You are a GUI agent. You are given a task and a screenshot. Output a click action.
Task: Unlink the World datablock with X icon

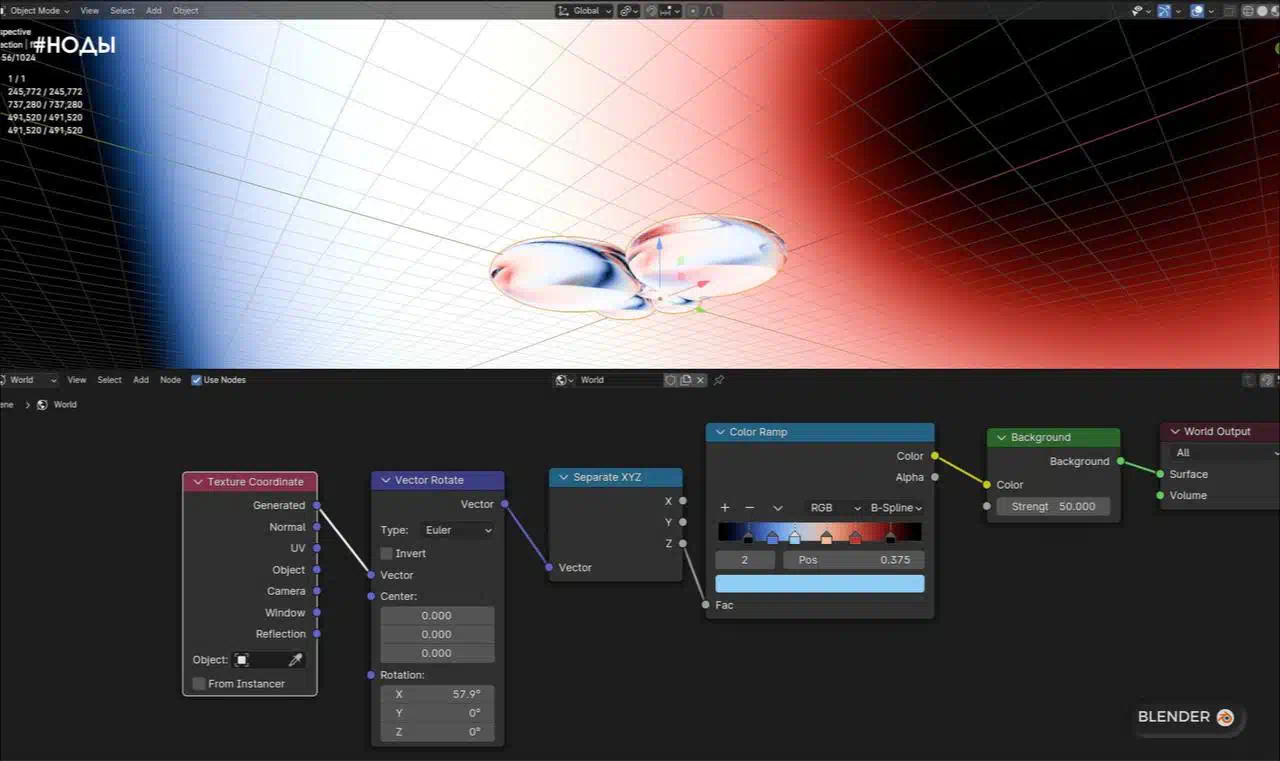click(x=701, y=380)
